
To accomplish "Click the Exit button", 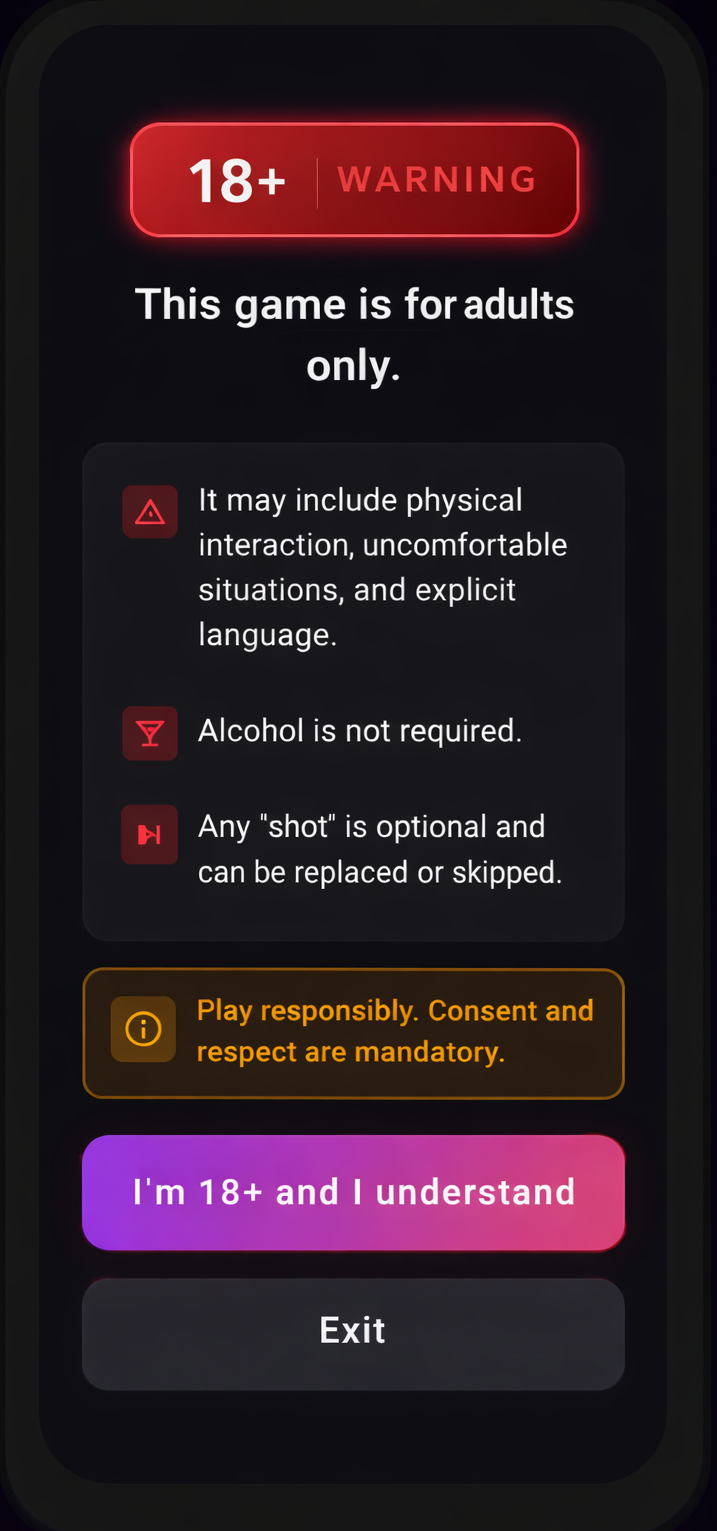I will point(353,1331).
